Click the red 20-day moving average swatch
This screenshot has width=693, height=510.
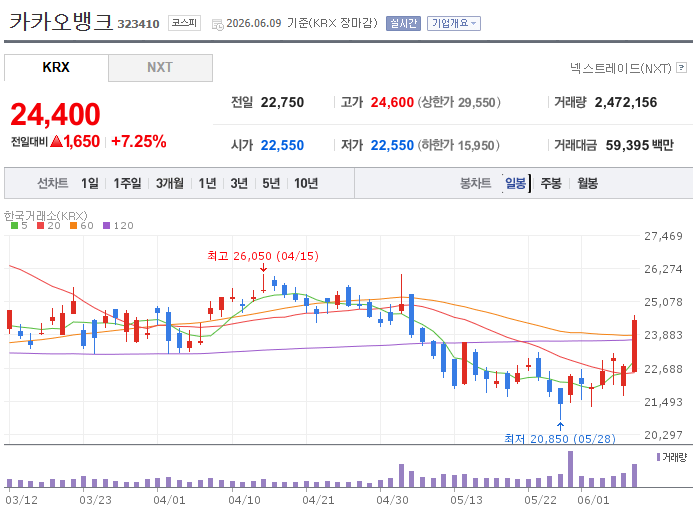click(41, 226)
